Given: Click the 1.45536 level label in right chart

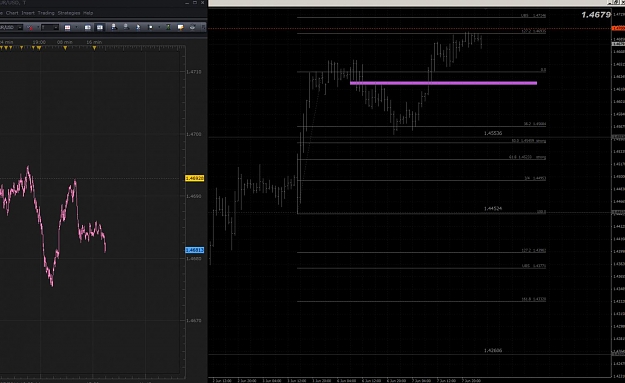Looking at the screenshot, I should (493, 133).
